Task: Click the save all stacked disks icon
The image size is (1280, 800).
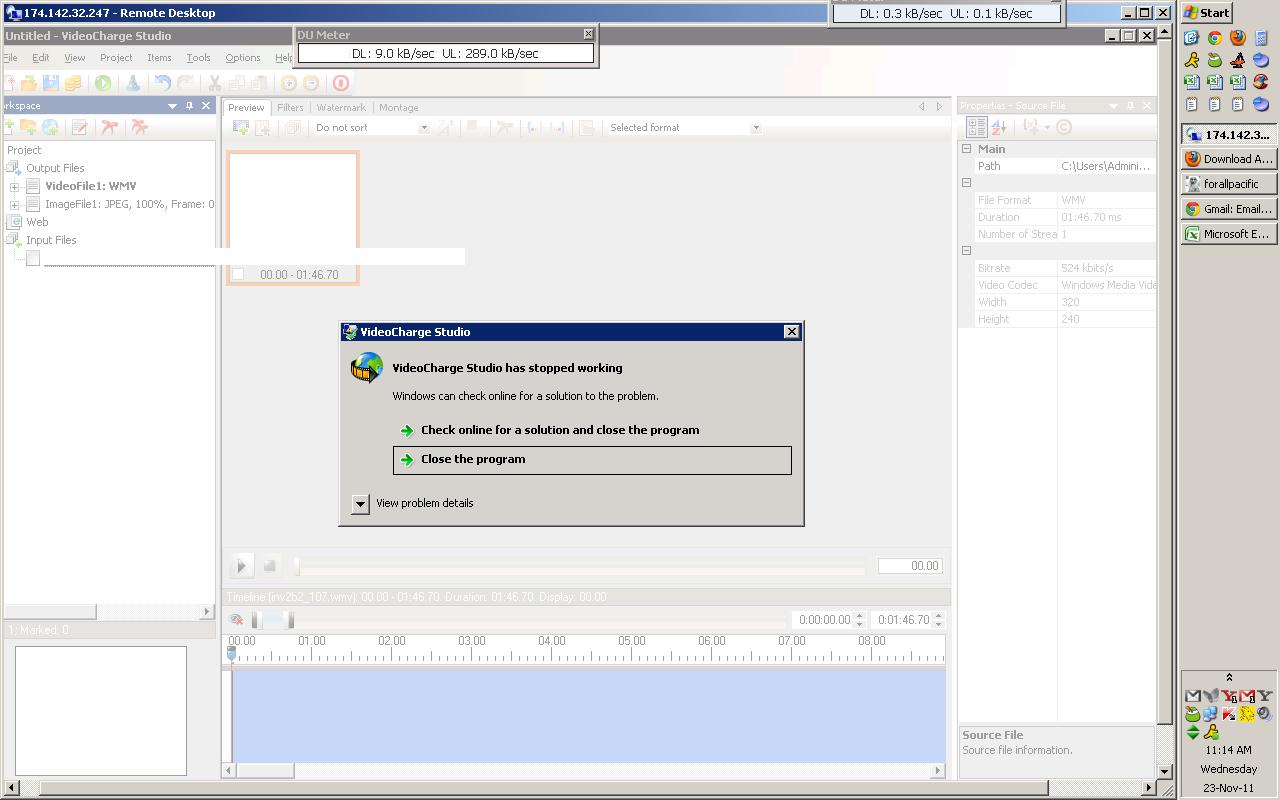Action: coord(73,83)
